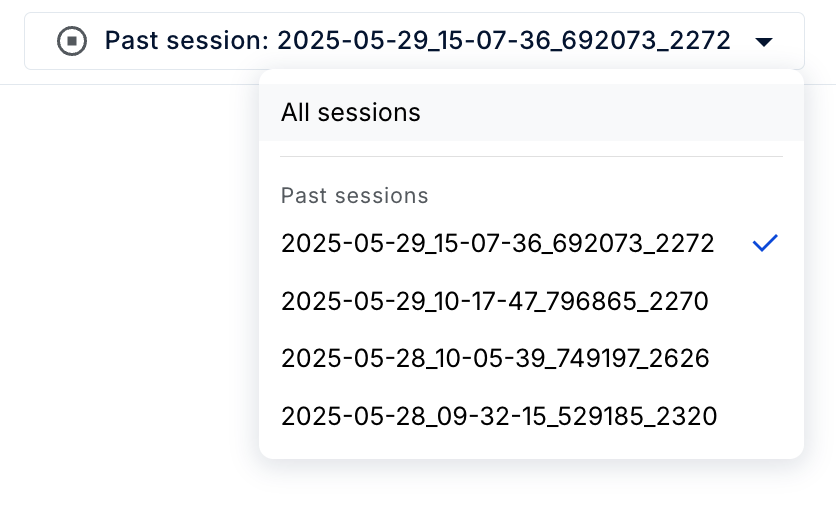836x512 pixels.
Task: Click the stop-circle icon beside Past session
Action: coord(72,41)
